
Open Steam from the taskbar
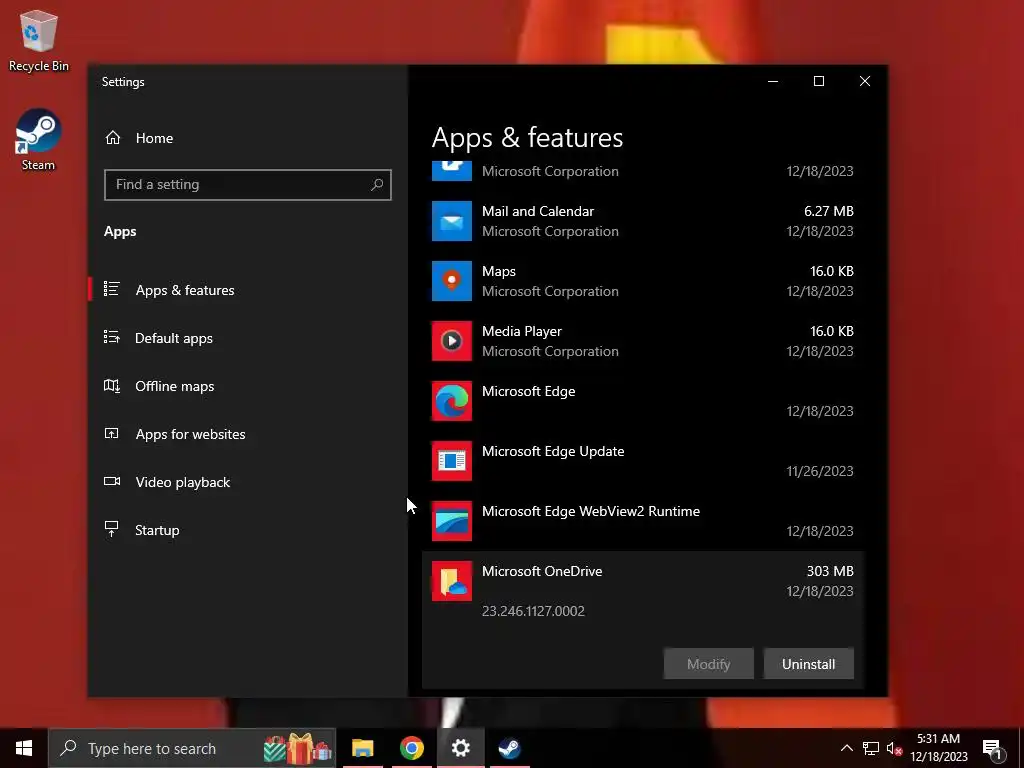click(509, 748)
